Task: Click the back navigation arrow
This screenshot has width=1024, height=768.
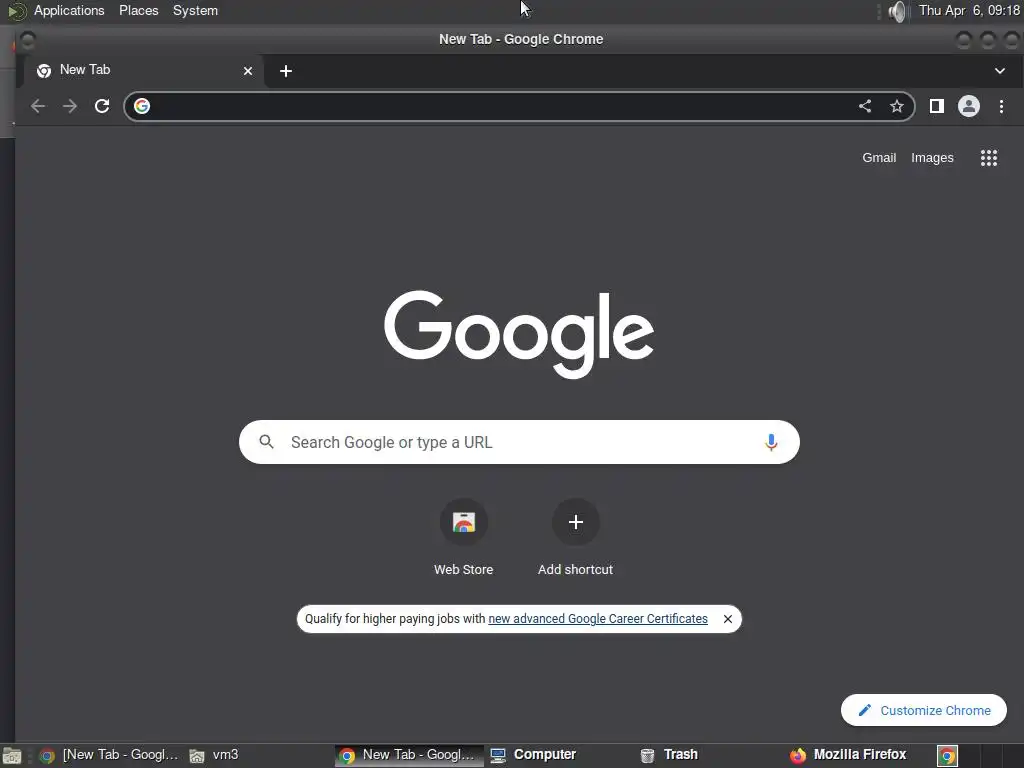Action: coord(38,106)
